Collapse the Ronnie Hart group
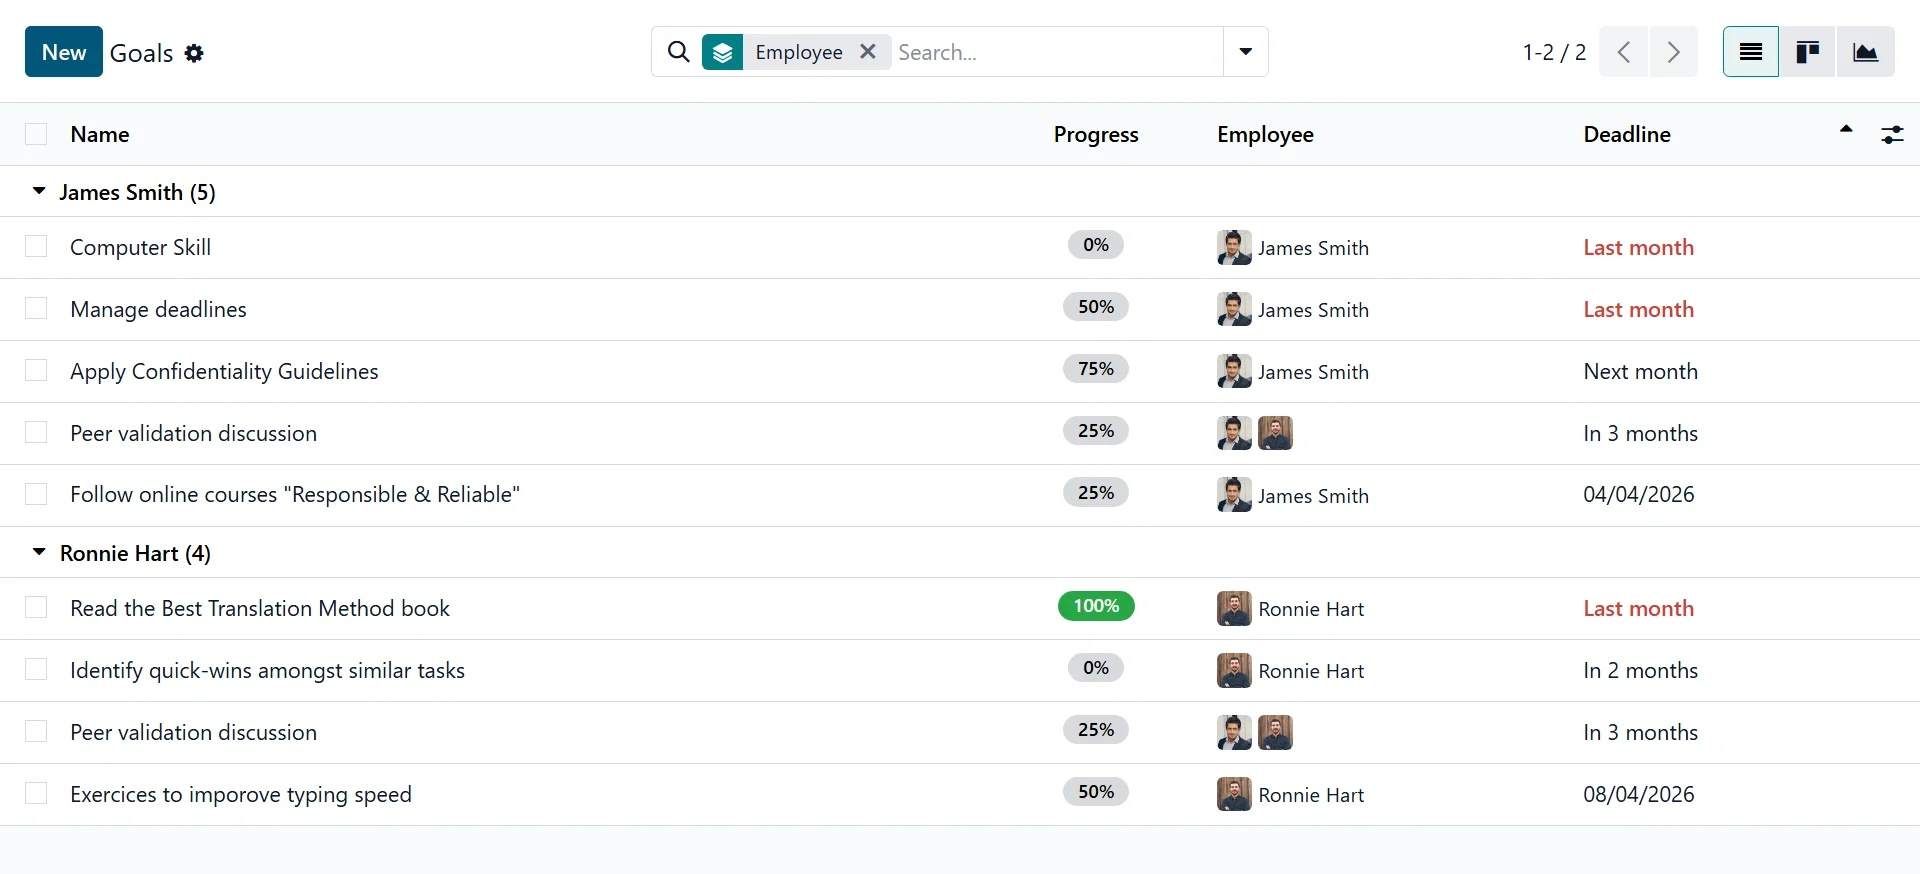Image resolution: width=1920 pixels, height=874 pixels. pyautogui.click(x=39, y=553)
